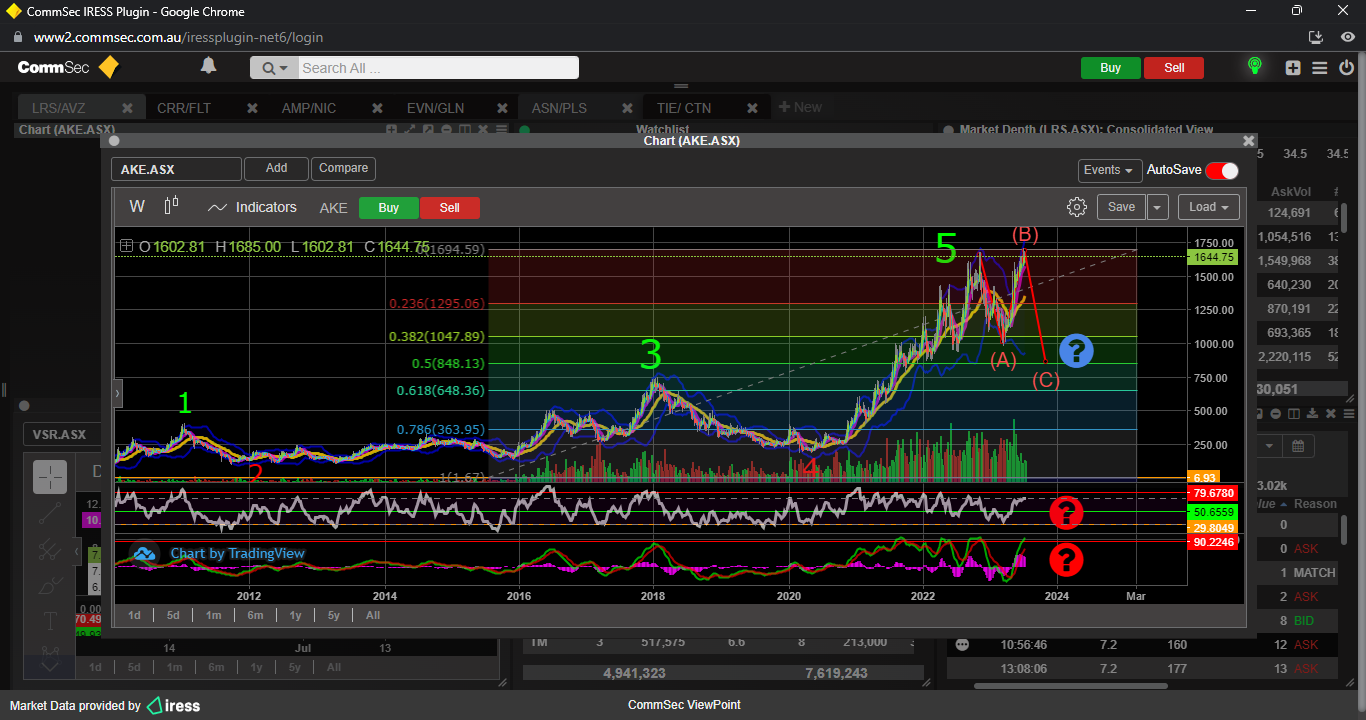Change the candlestick chart style
1366x720 pixels.
(171, 206)
